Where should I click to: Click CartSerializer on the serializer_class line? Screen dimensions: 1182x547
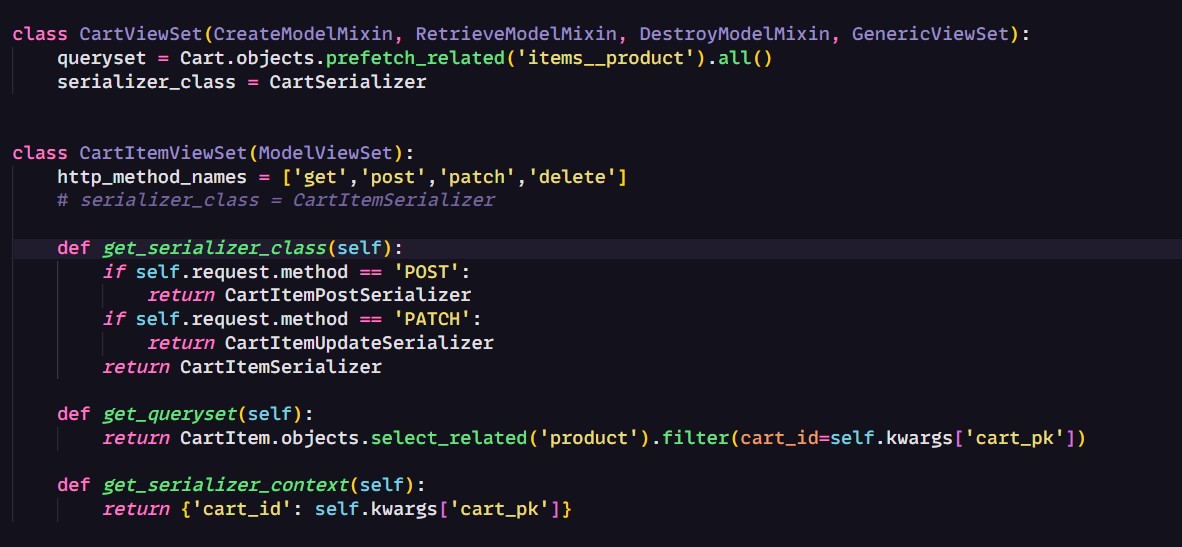point(348,81)
